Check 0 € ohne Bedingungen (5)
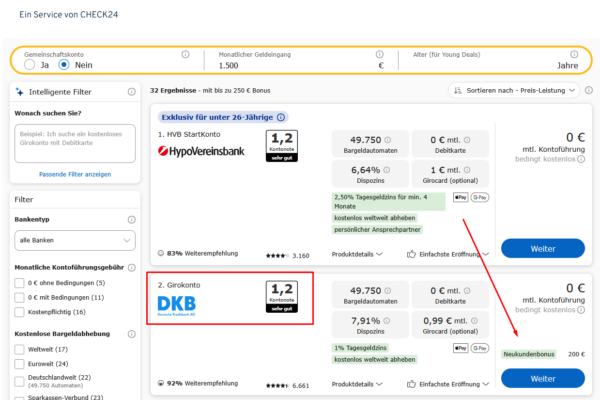 click(x=19, y=283)
